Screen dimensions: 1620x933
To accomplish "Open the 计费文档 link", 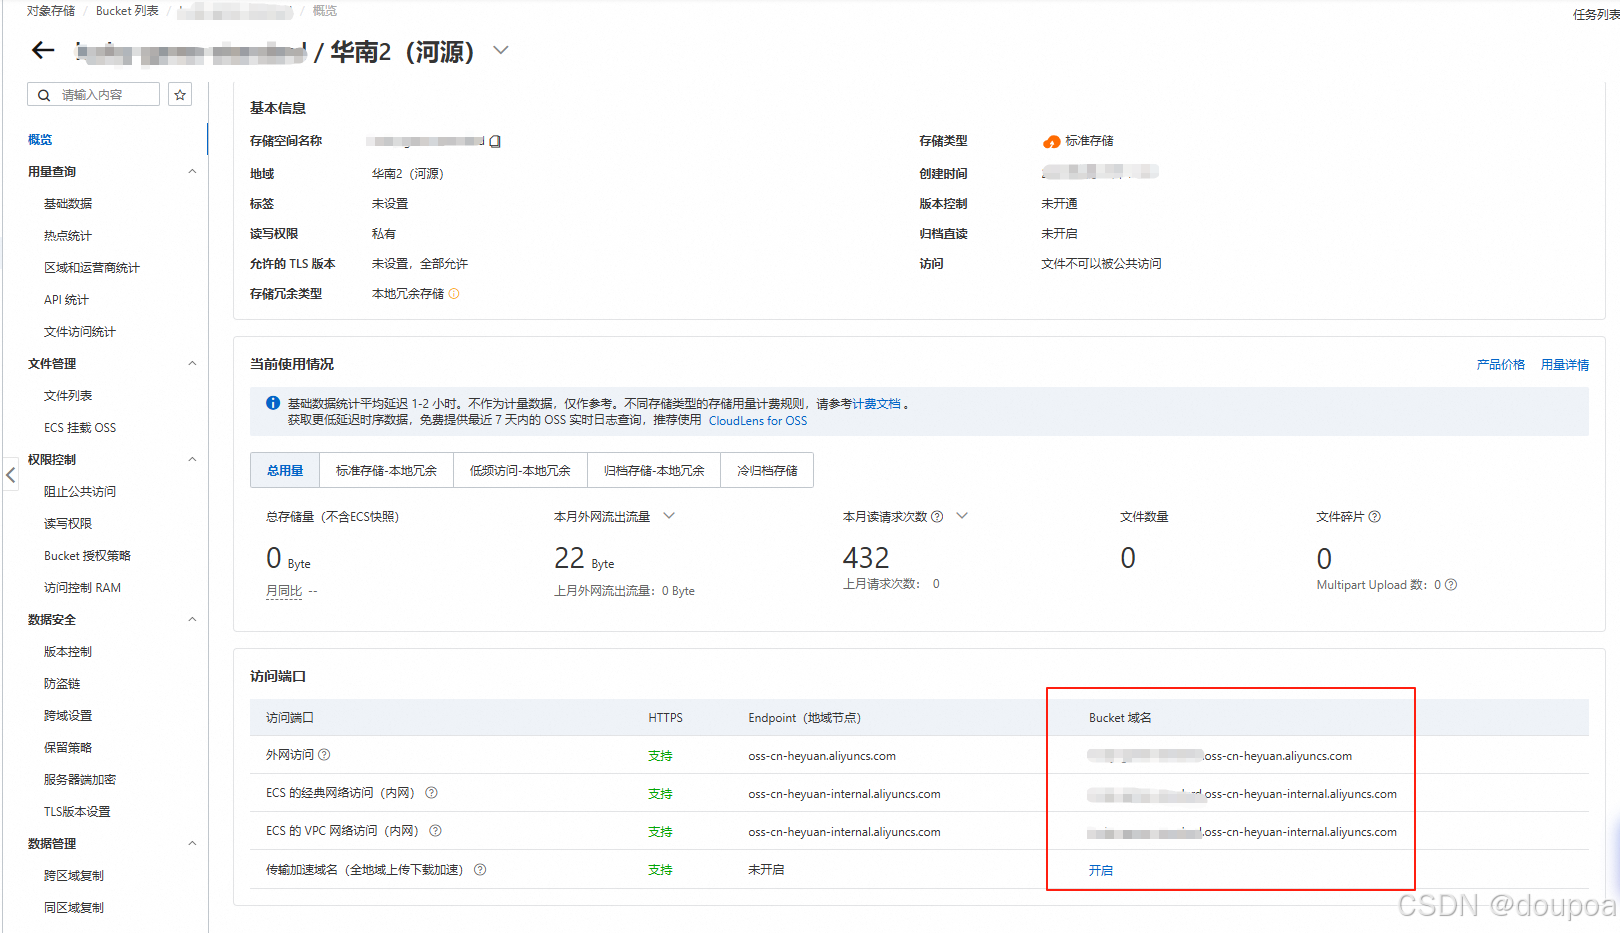I will click(876, 404).
